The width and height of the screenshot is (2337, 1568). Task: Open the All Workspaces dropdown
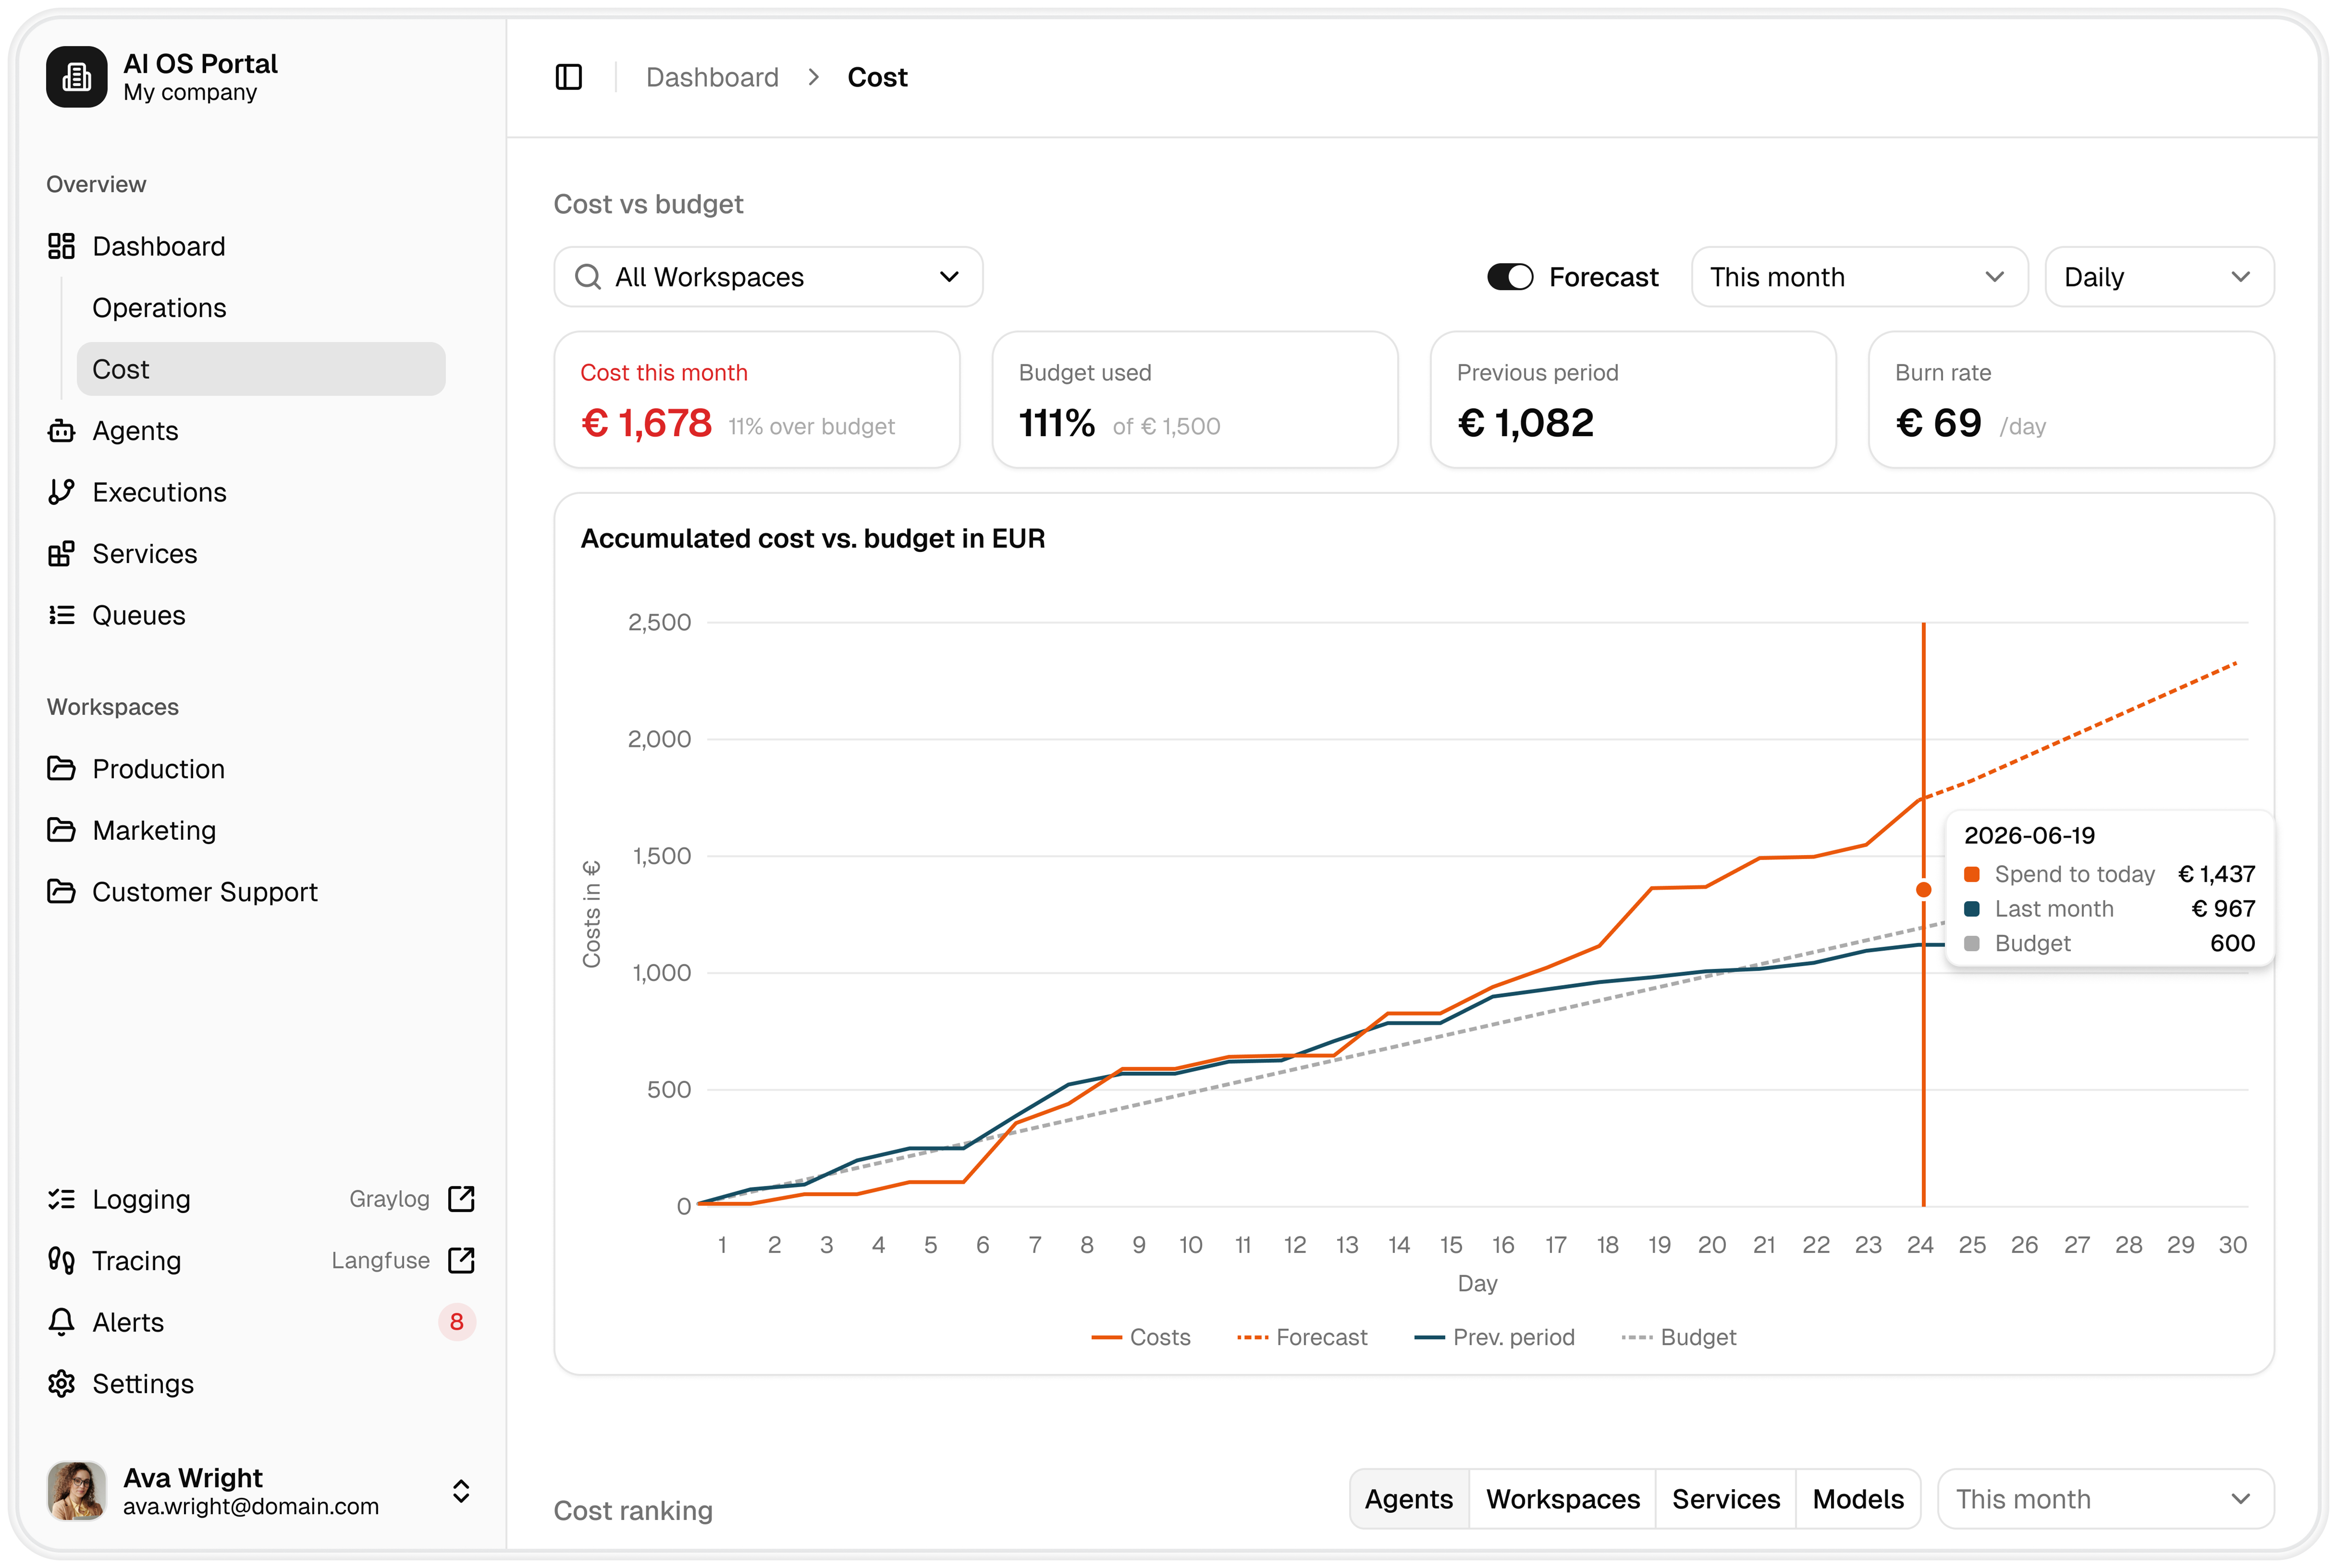coord(768,277)
